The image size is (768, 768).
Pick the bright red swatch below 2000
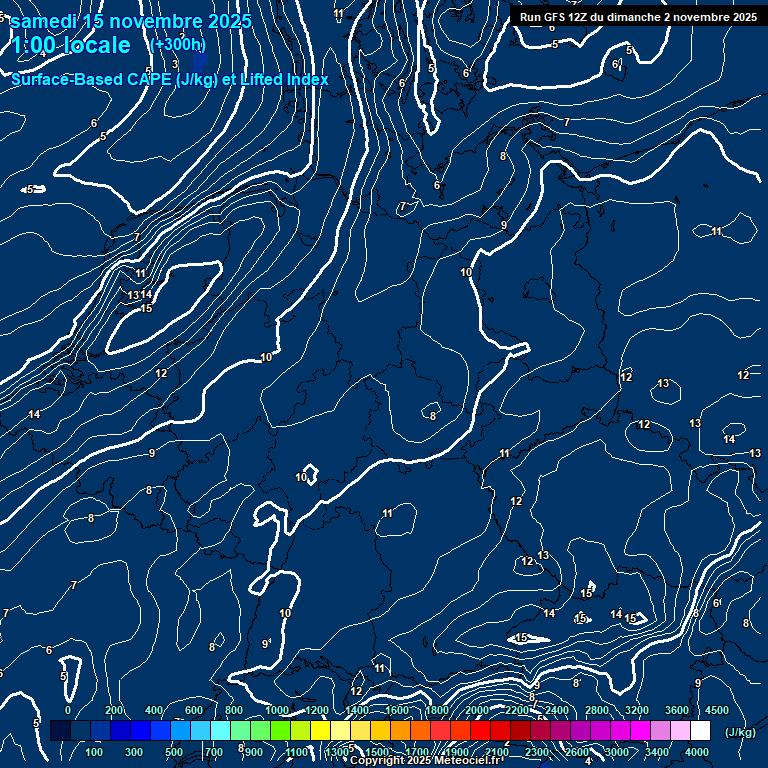point(480,731)
